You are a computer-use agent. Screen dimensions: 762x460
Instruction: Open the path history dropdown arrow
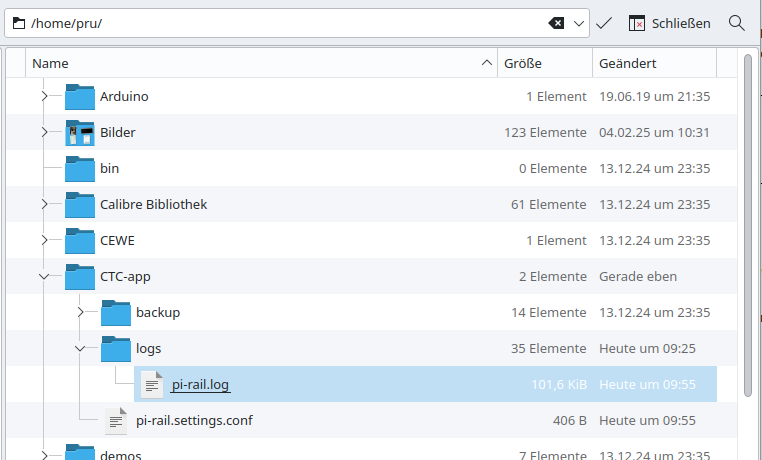pos(579,23)
